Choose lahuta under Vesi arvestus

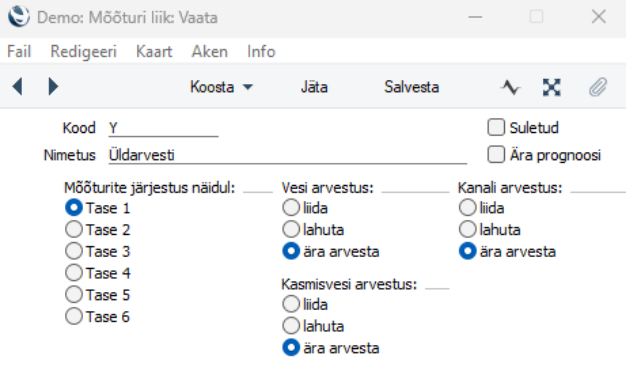[291, 229]
